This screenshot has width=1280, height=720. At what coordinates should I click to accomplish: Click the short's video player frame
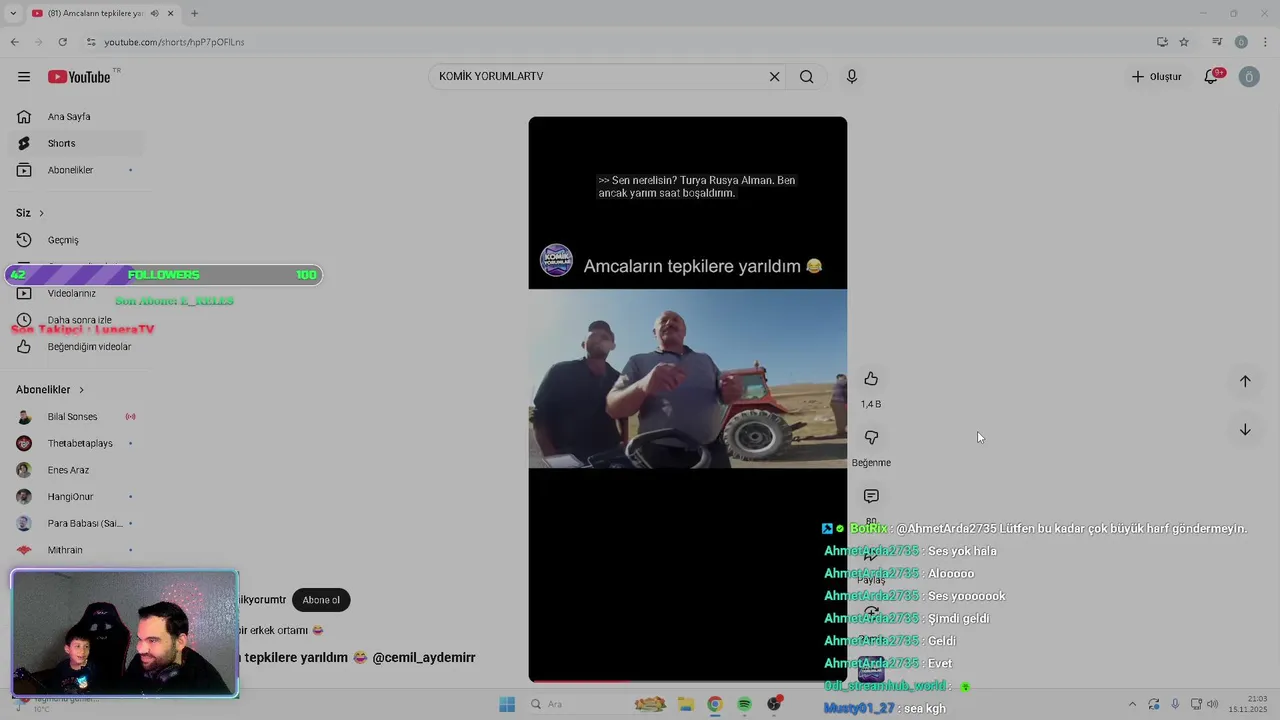(x=688, y=399)
